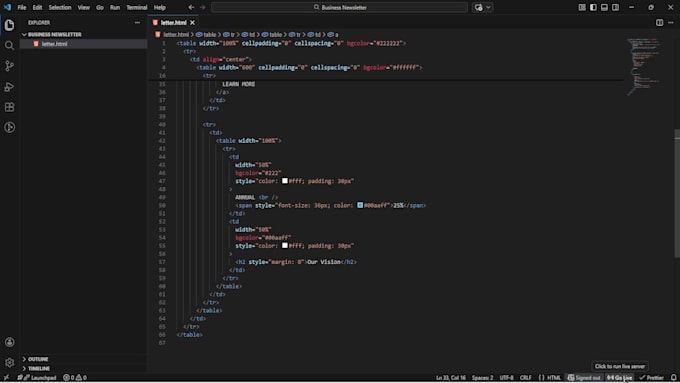
Task: Open Explorer Views and More Actions ellipsis
Action: (x=137, y=23)
